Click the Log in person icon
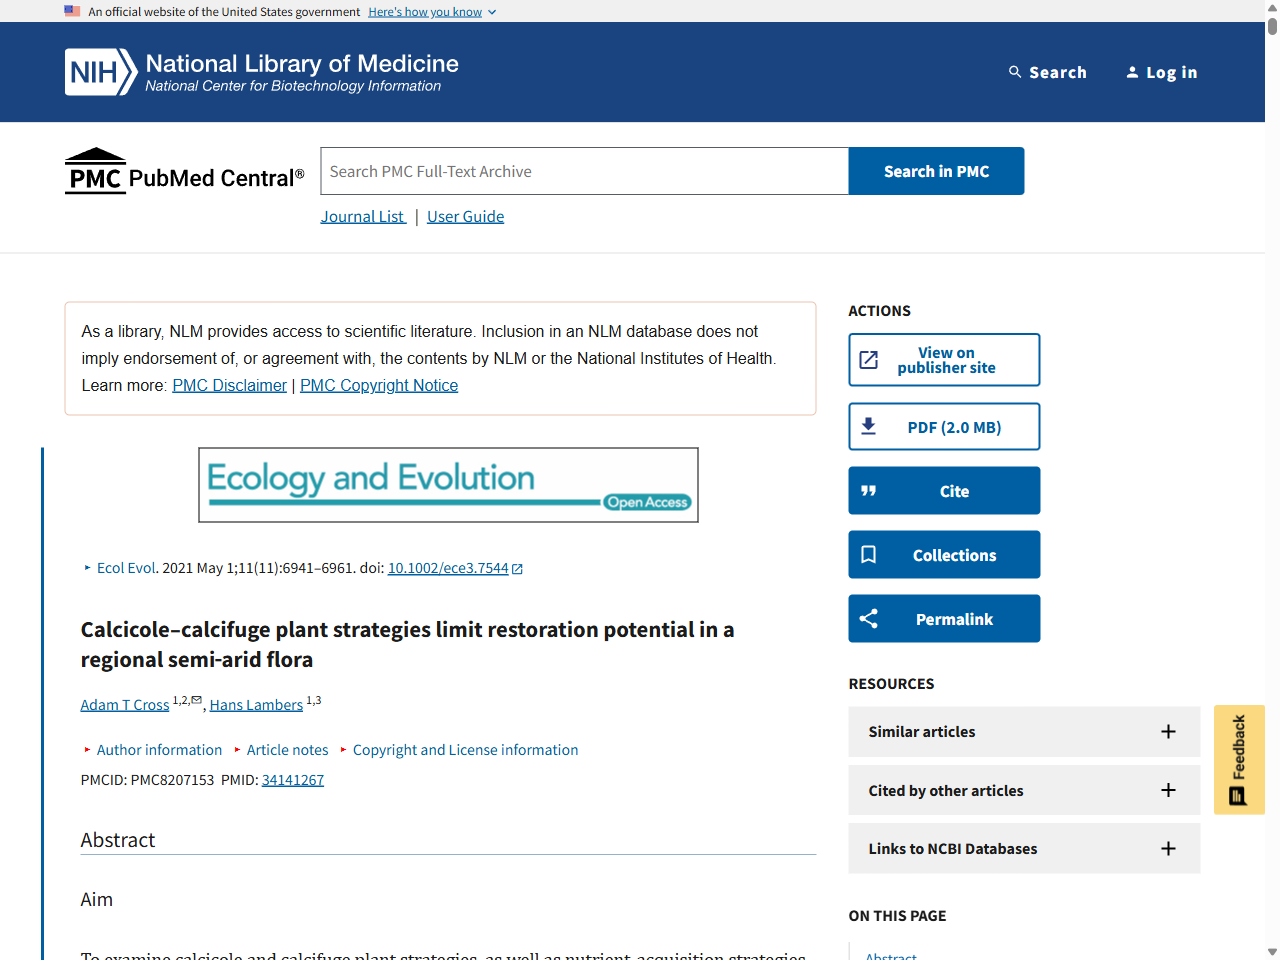Image resolution: width=1280 pixels, height=960 pixels. tap(1132, 71)
